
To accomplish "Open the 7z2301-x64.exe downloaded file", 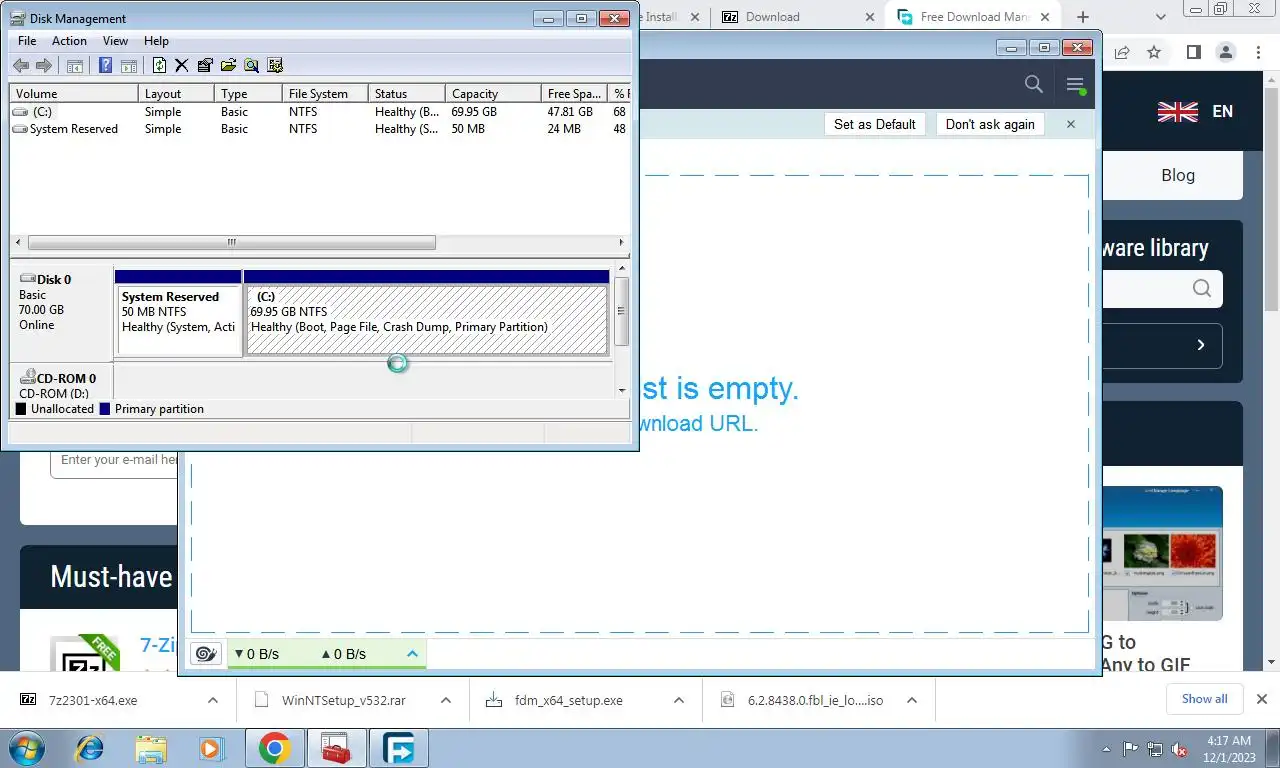I will pyautogui.click(x=92, y=700).
